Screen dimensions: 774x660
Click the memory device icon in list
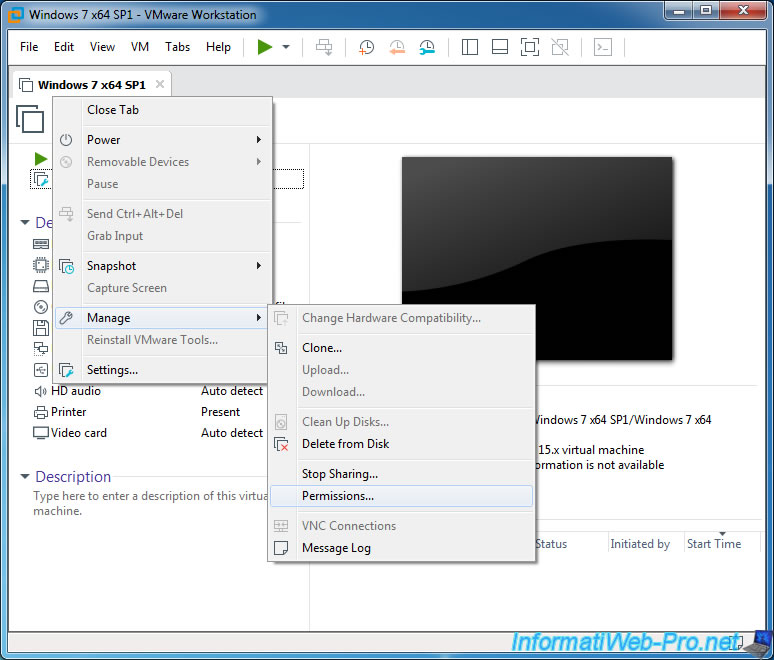click(40, 244)
